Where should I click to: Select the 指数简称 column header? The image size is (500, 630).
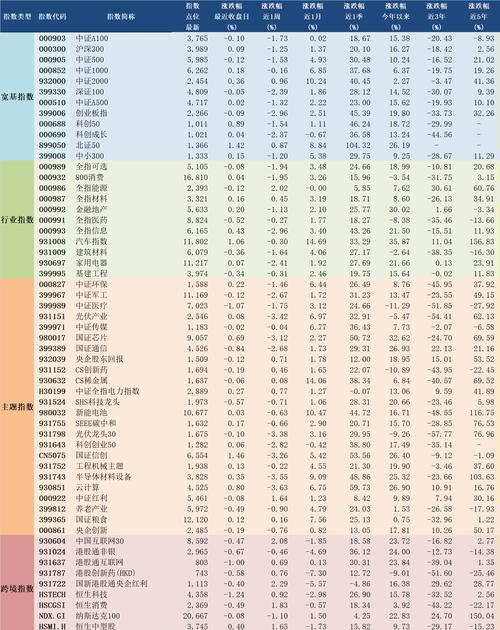[121, 17]
